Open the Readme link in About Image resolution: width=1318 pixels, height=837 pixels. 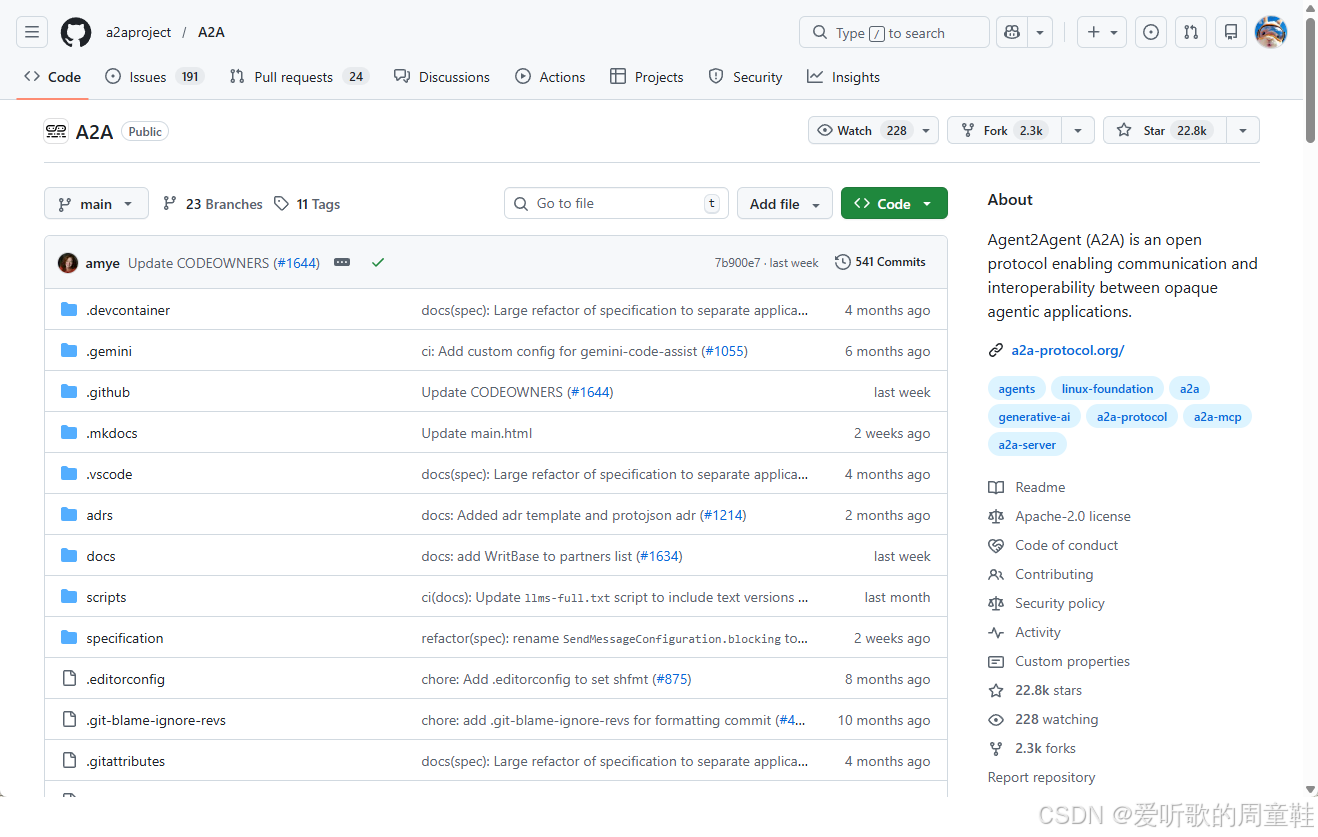1027,487
